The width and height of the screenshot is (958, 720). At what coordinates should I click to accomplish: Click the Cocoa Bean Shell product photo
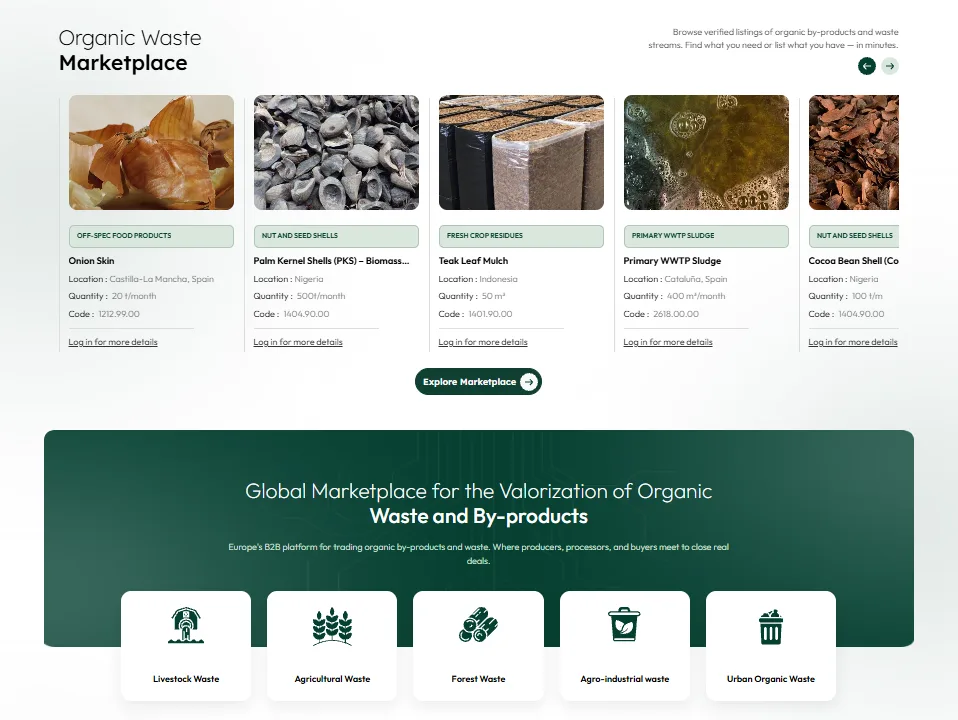tap(854, 152)
